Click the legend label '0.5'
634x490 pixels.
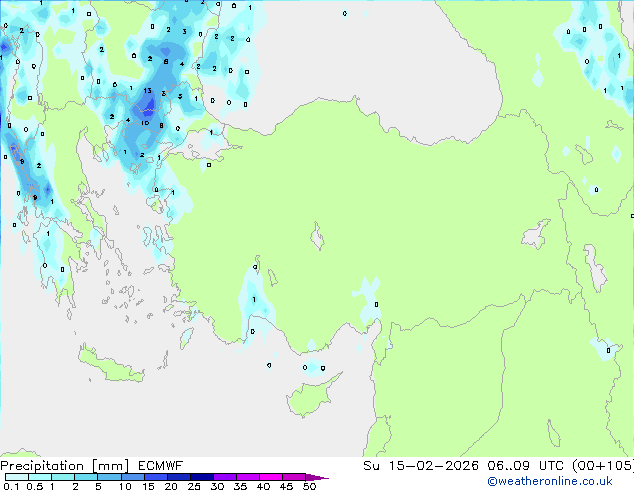coord(35,486)
